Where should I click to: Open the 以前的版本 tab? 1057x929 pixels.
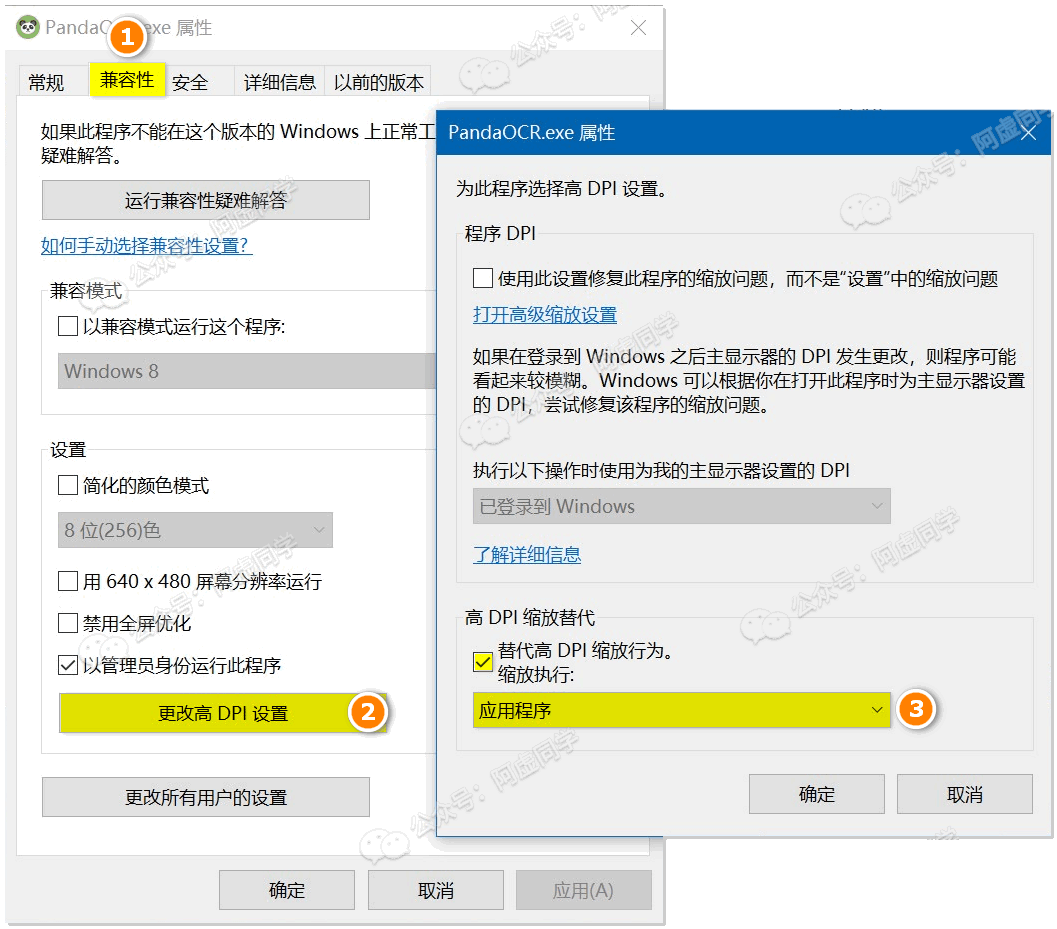click(x=378, y=83)
